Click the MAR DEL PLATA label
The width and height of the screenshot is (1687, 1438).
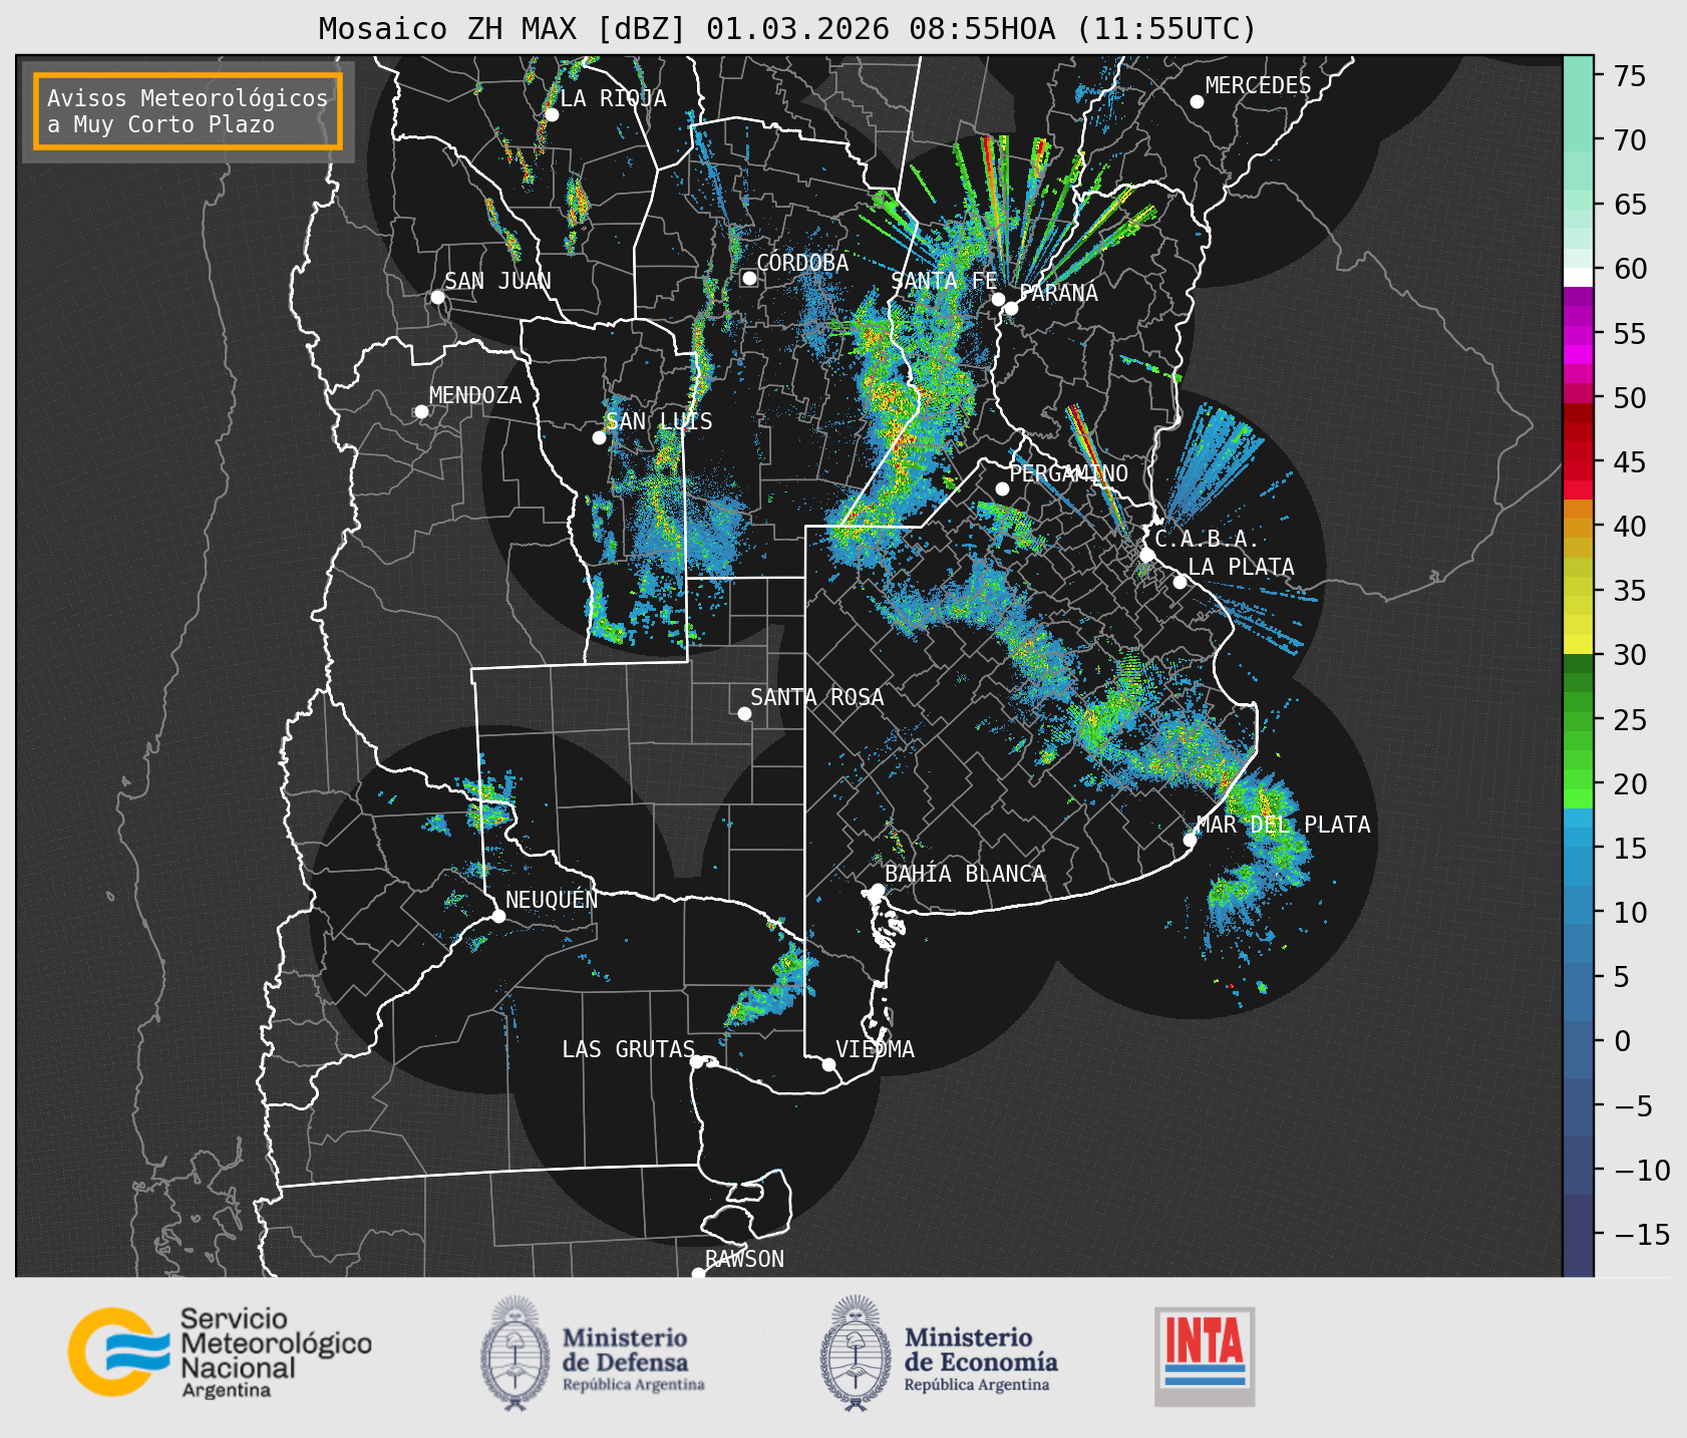click(1283, 824)
